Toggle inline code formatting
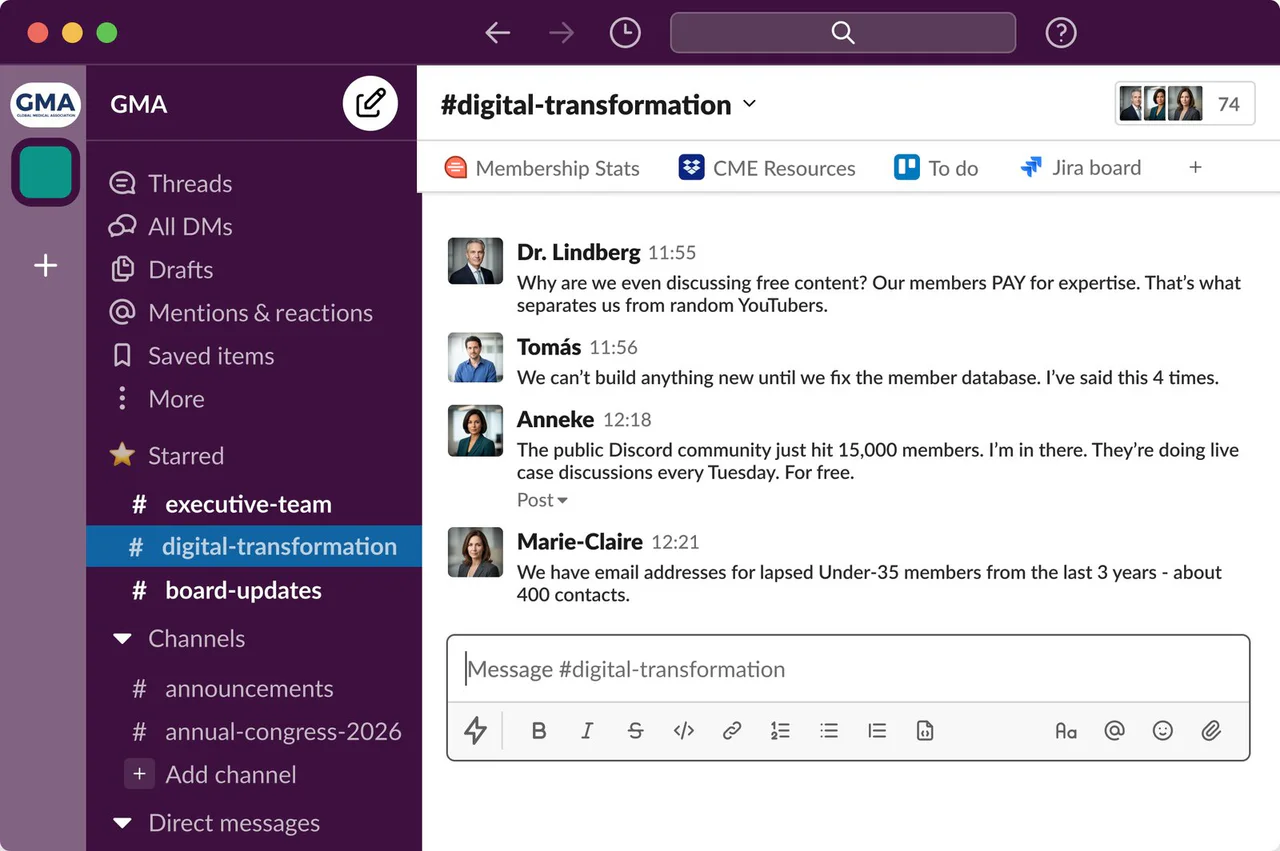The image size is (1280, 851). [x=684, y=731]
